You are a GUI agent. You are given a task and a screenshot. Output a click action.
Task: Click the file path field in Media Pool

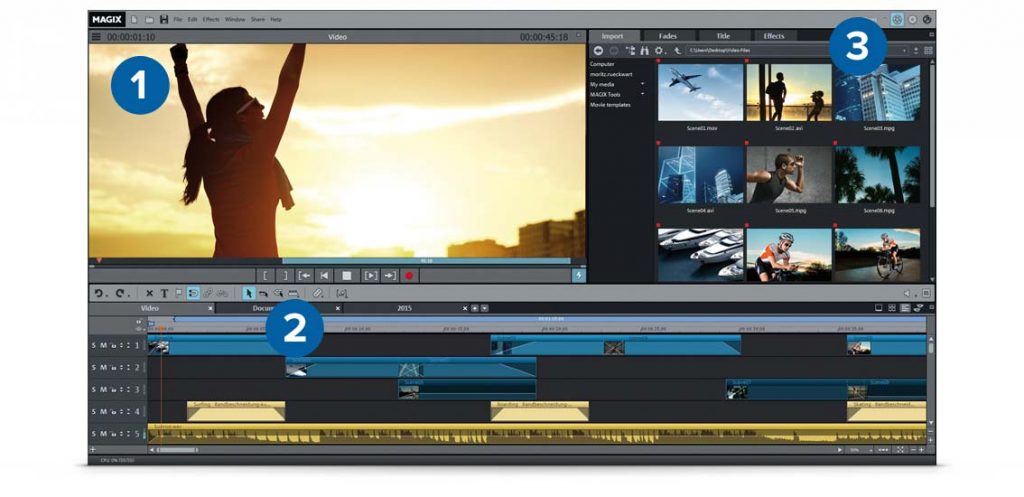tap(797, 50)
